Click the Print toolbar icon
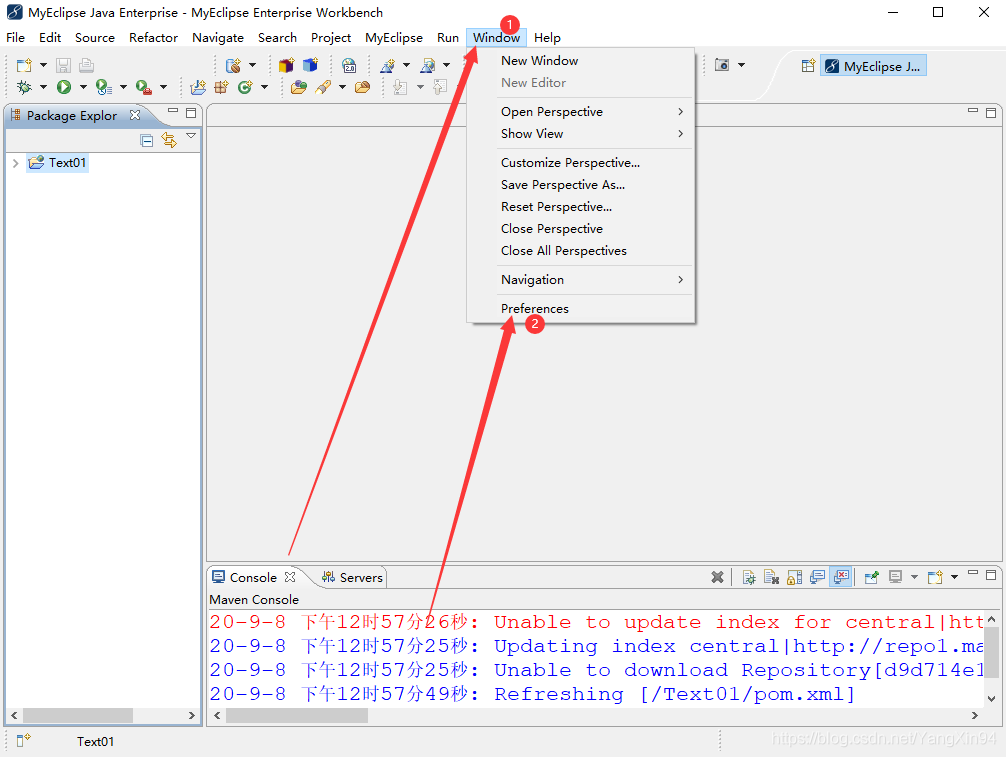 [x=86, y=65]
